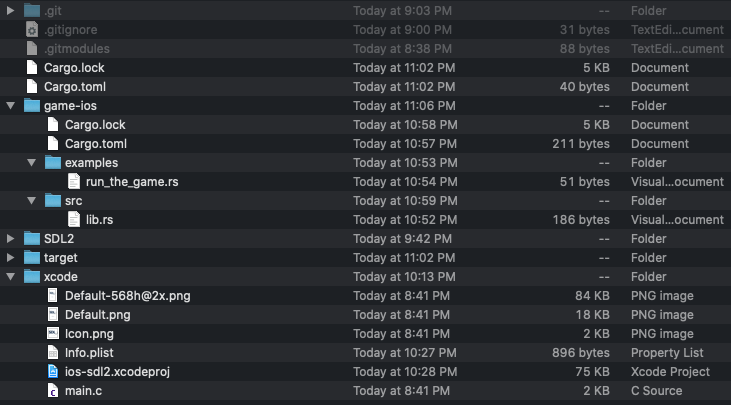Click the main.c C source icon
The width and height of the screenshot is (731, 405).
[x=53, y=391]
